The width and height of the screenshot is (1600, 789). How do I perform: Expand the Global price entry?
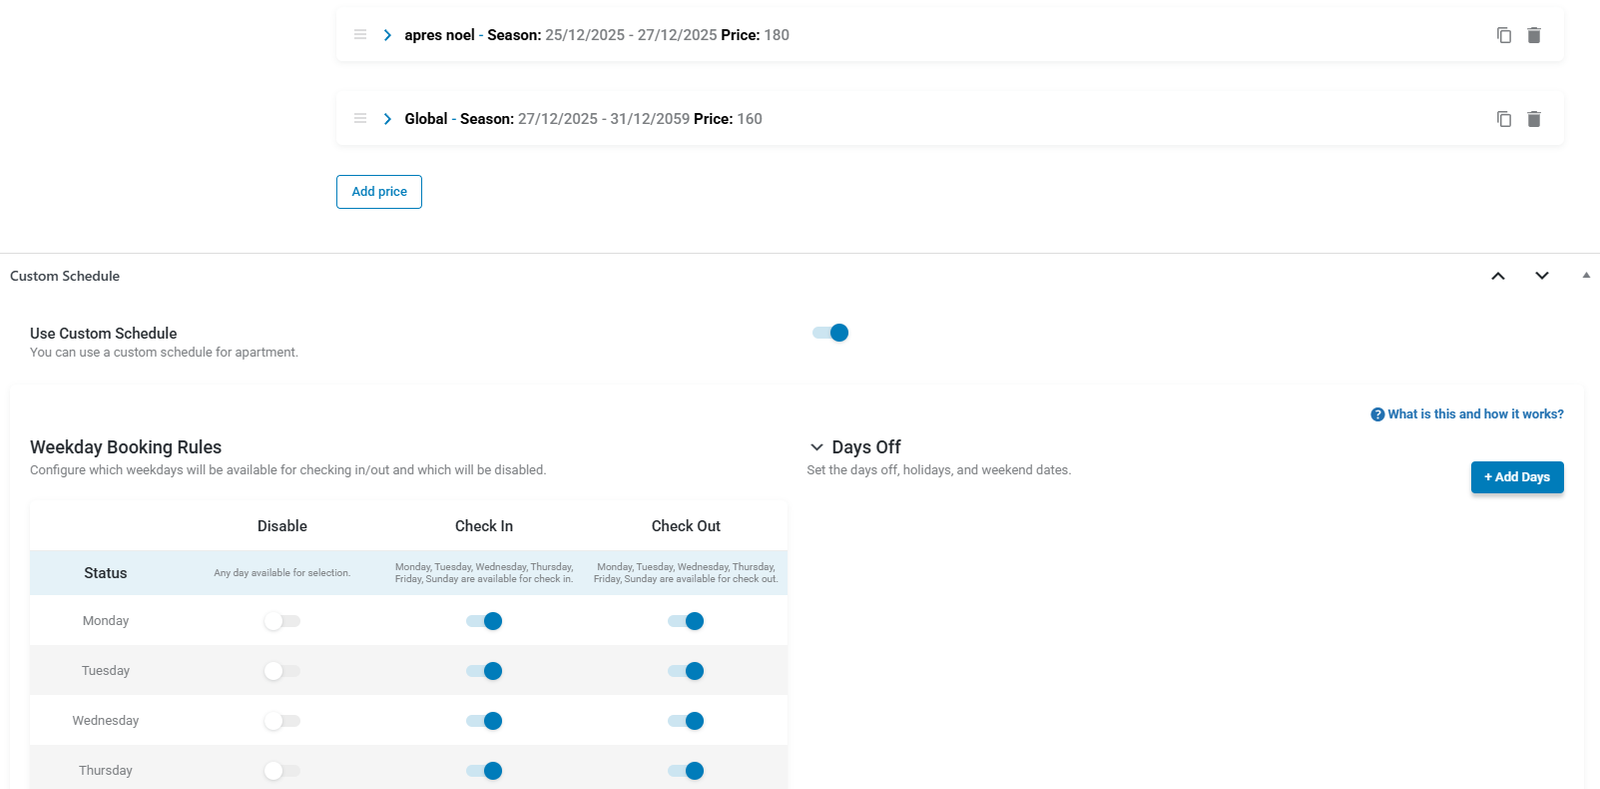pyautogui.click(x=387, y=119)
